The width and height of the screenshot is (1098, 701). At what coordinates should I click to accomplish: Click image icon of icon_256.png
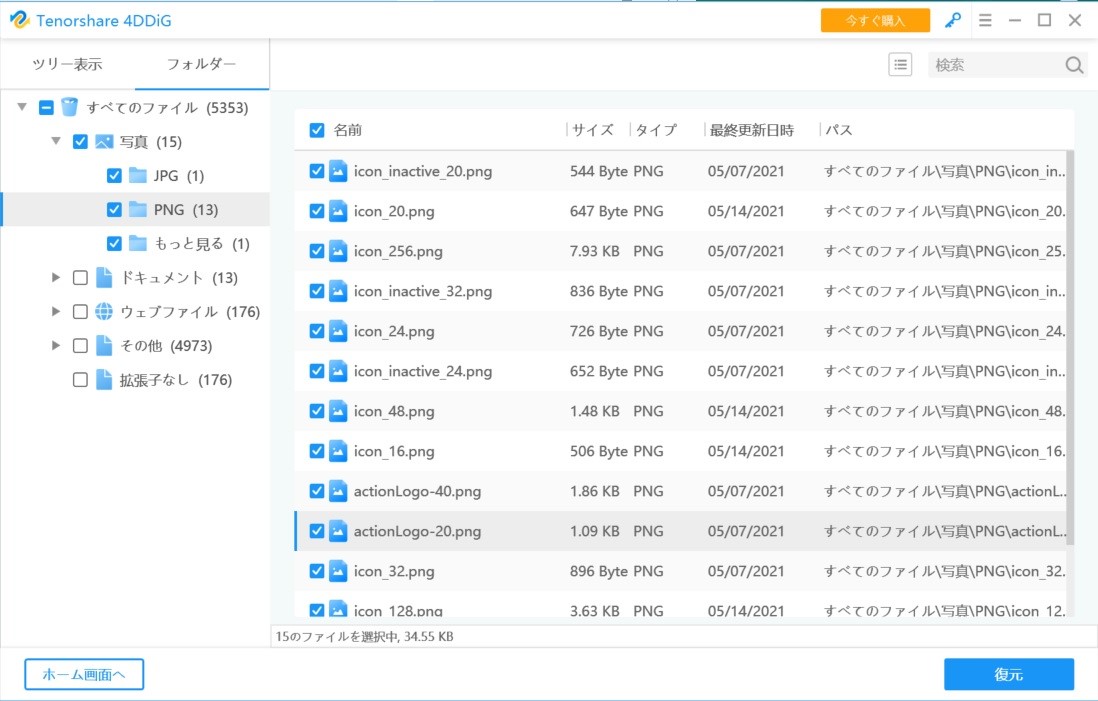click(338, 251)
